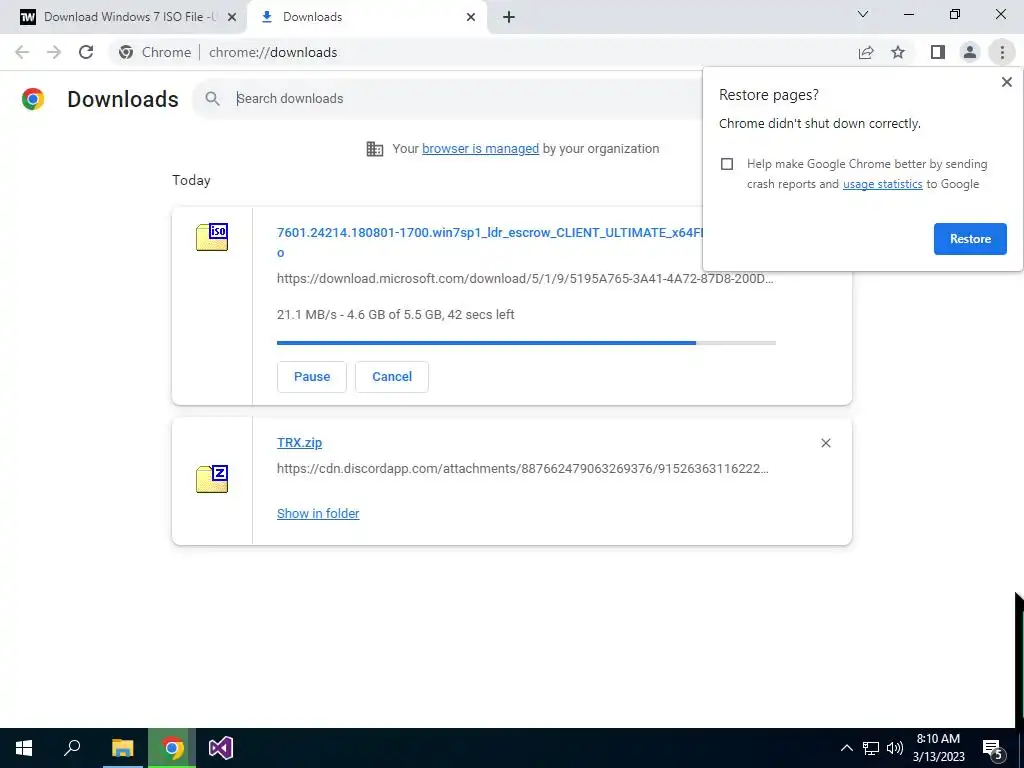The image size is (1024, 768).
Task: Click the win7sp1 ISO file name link
Action: tap(490, 233)
